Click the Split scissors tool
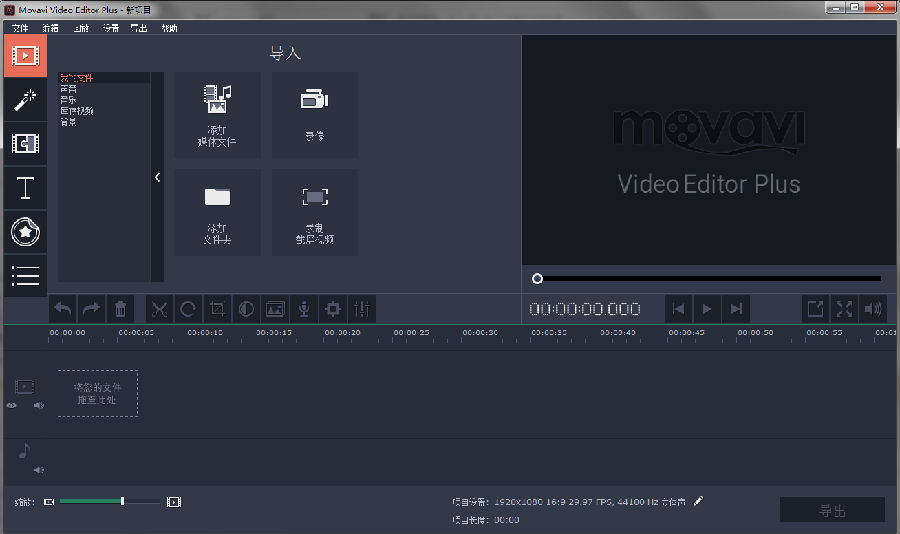Screen dimensions: 900x534 pos(160,309)
